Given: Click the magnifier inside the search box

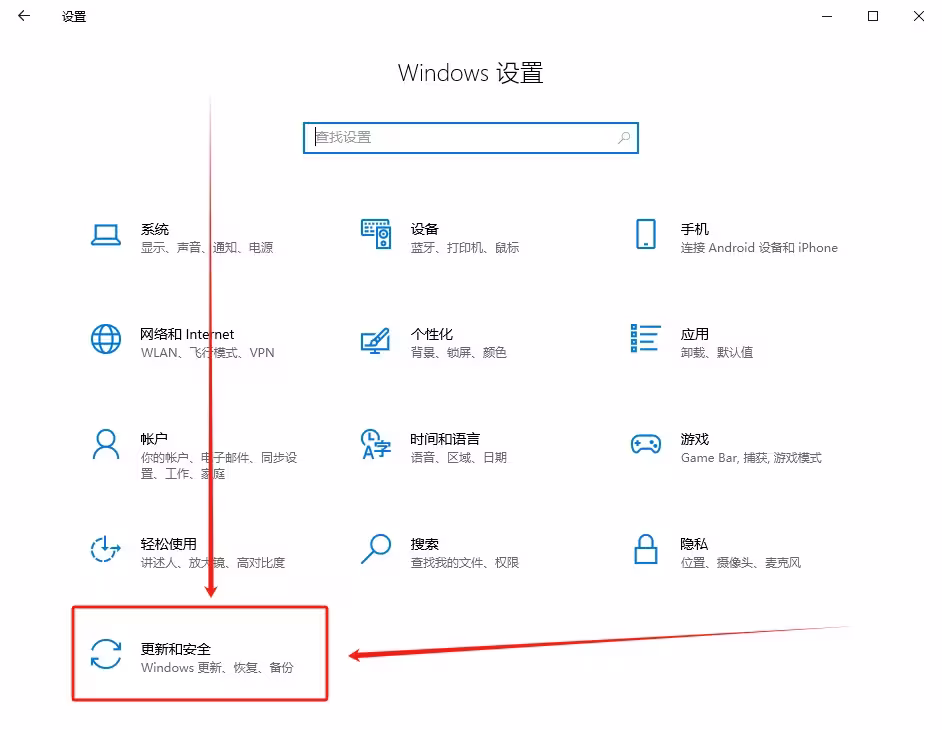Looking at the screenshot, I should coord(624,138).
